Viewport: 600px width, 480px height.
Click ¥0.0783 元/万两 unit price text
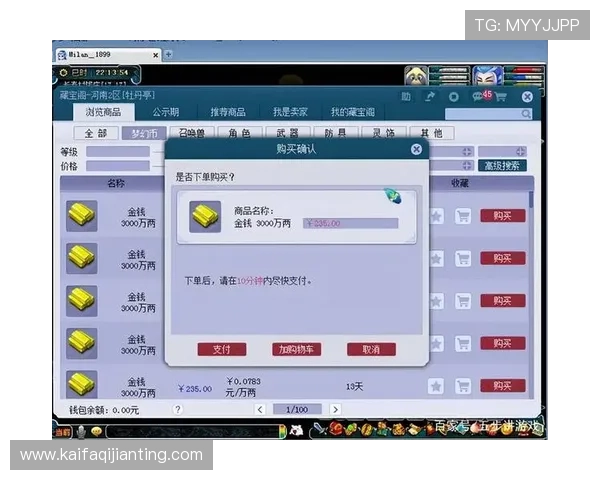coord(243,387)
